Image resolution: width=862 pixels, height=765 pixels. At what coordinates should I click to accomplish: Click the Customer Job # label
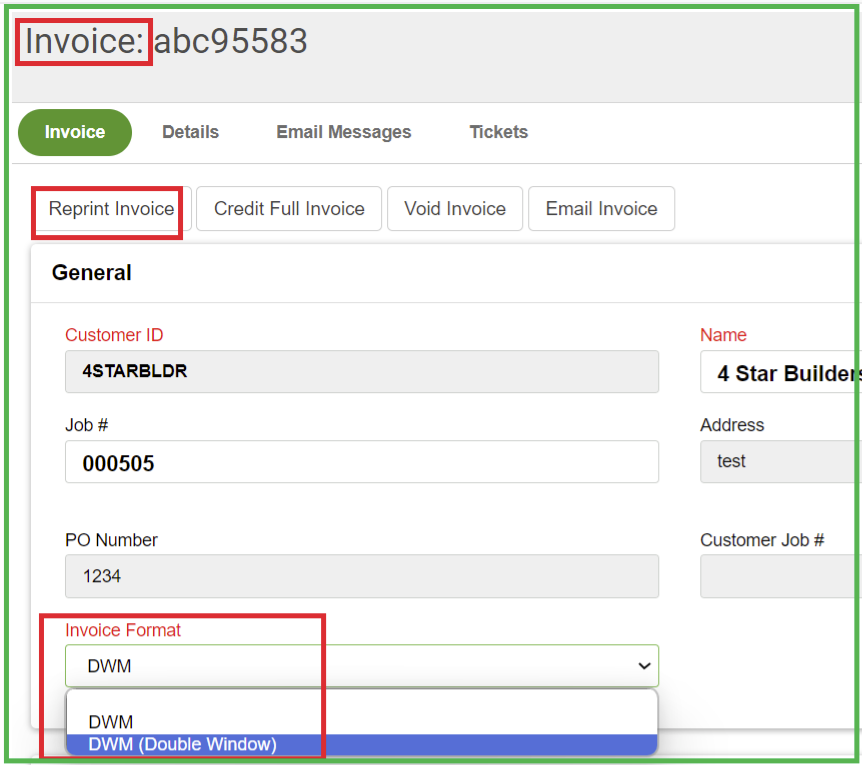coord(762,540)
